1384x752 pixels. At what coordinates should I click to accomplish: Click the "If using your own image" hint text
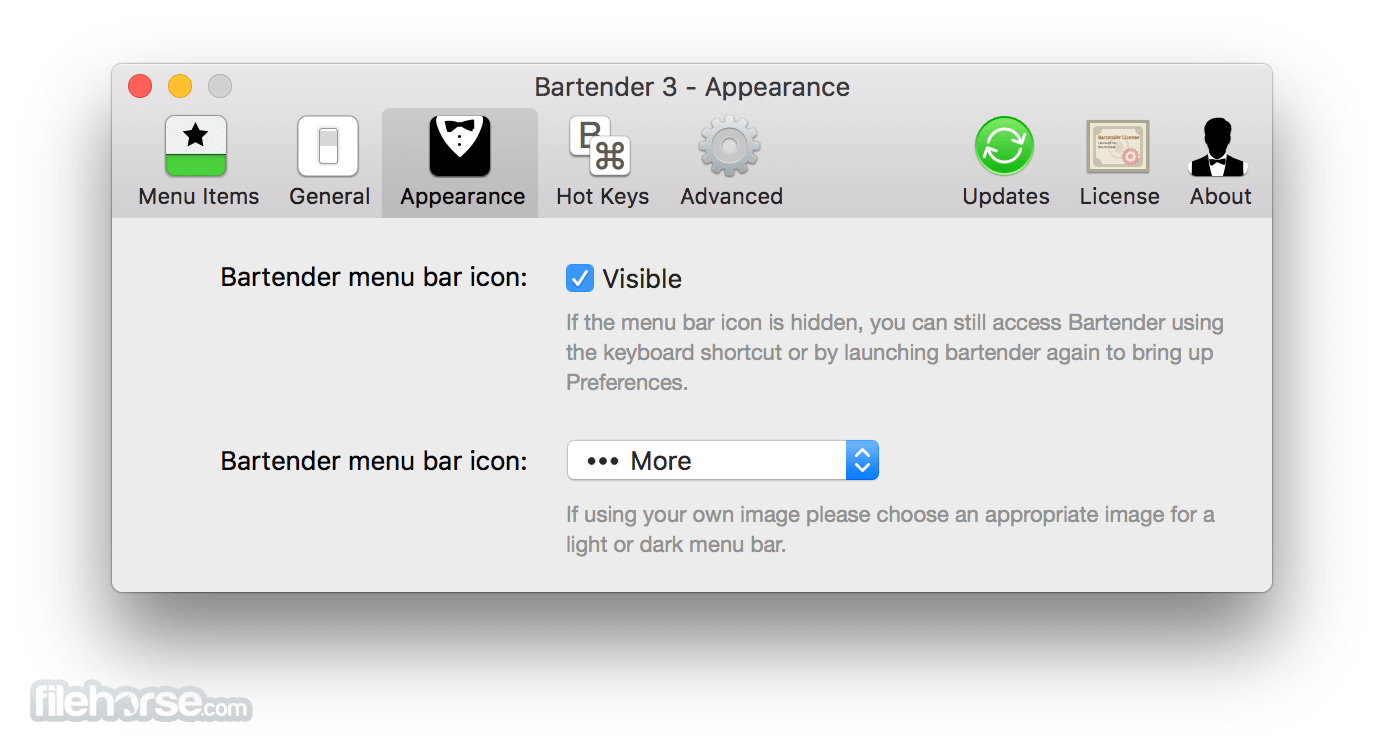890,530
